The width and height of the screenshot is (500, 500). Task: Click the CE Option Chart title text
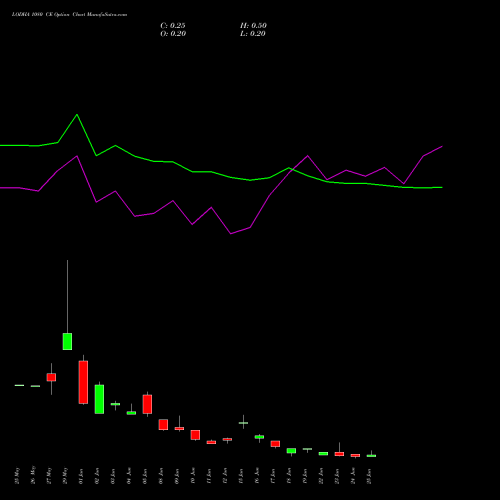coord(69,15)
